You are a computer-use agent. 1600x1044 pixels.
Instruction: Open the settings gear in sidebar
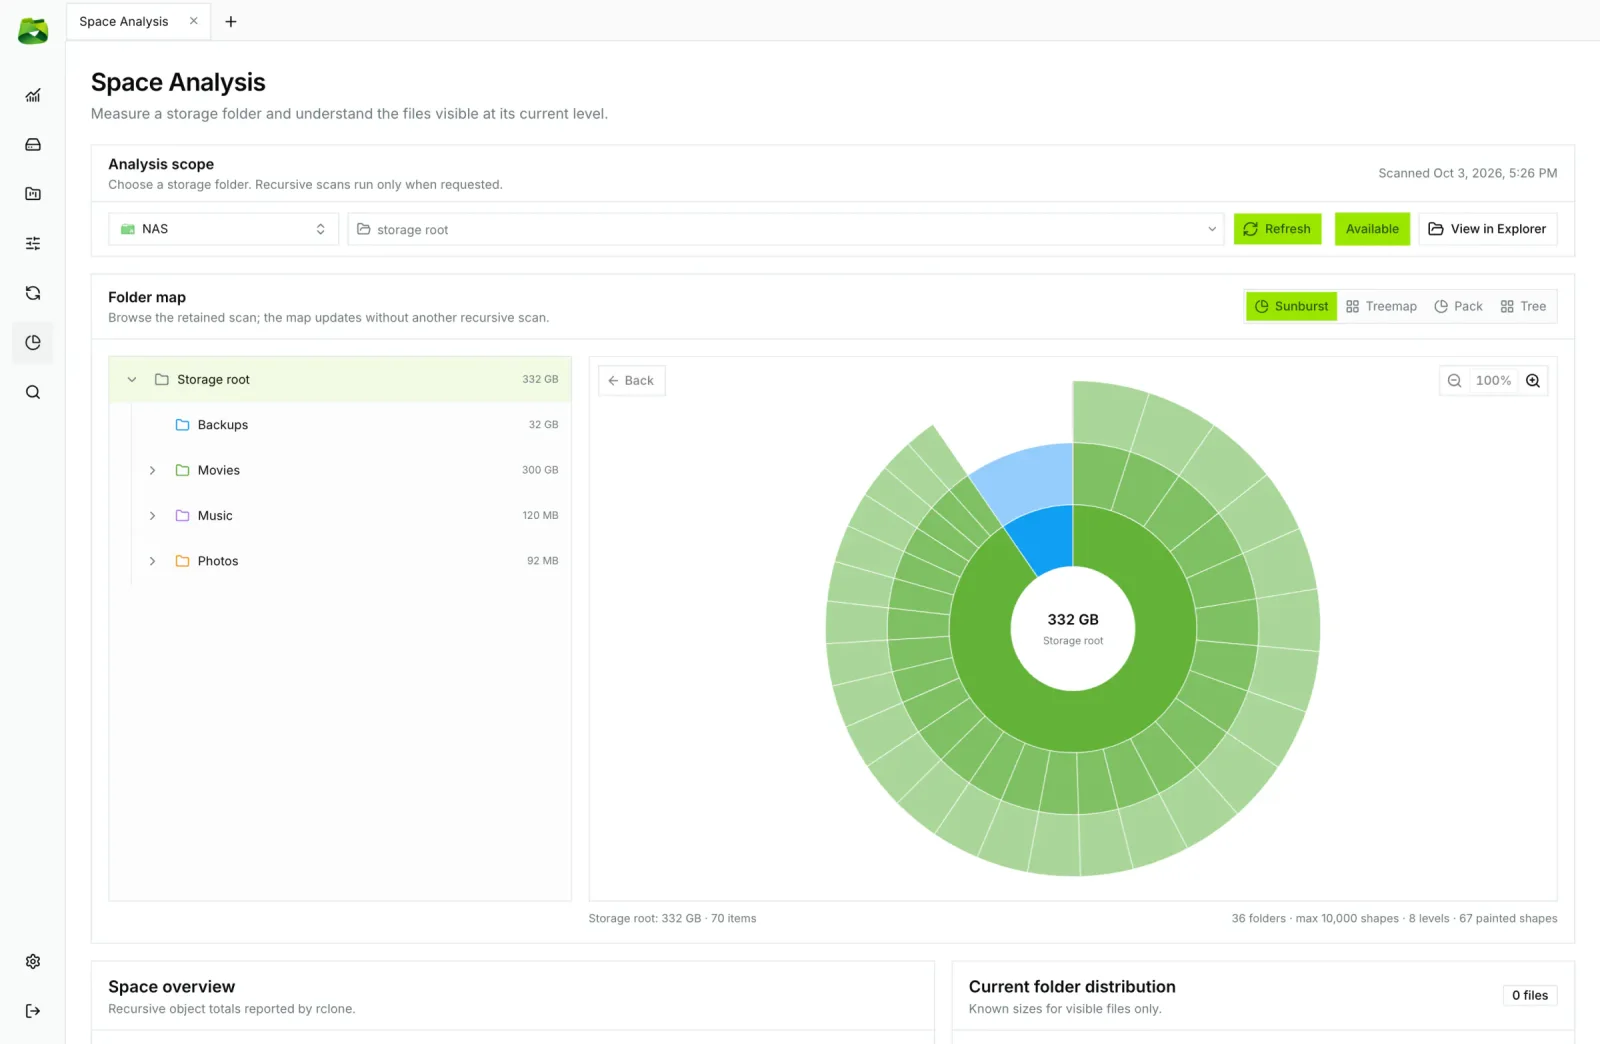[33, 961]
